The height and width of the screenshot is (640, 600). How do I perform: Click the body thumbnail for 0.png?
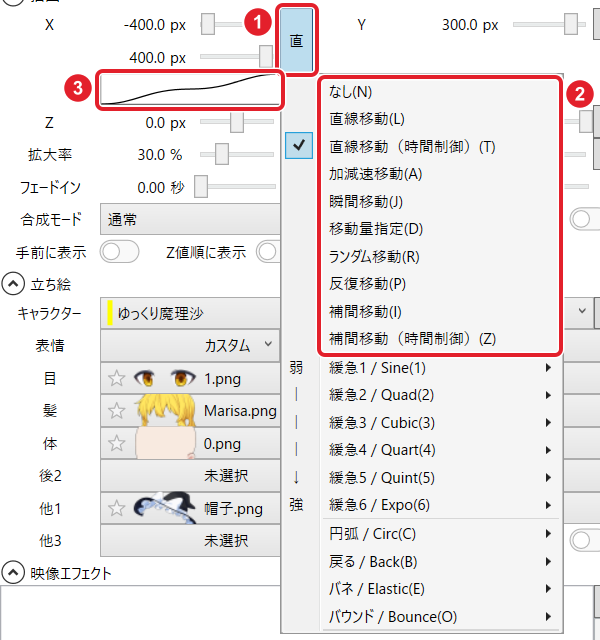(x=165, y=443)
